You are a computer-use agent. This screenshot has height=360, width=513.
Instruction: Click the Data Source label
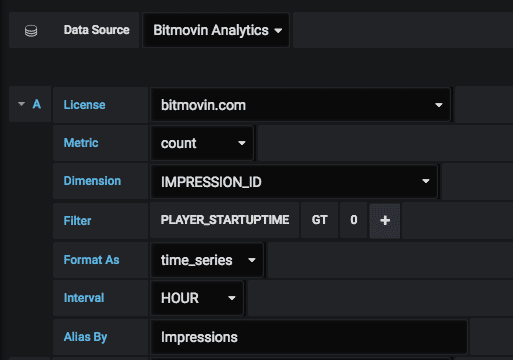tap(96, 30)
